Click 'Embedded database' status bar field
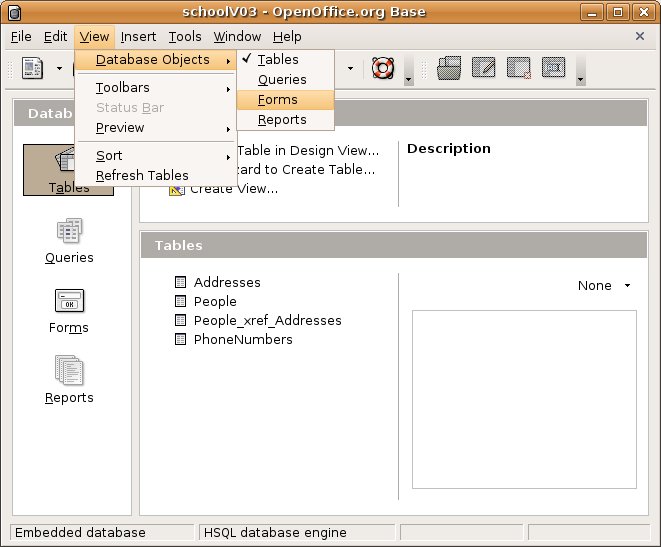This screenshot has height=547, width=661. coord(102,533)
